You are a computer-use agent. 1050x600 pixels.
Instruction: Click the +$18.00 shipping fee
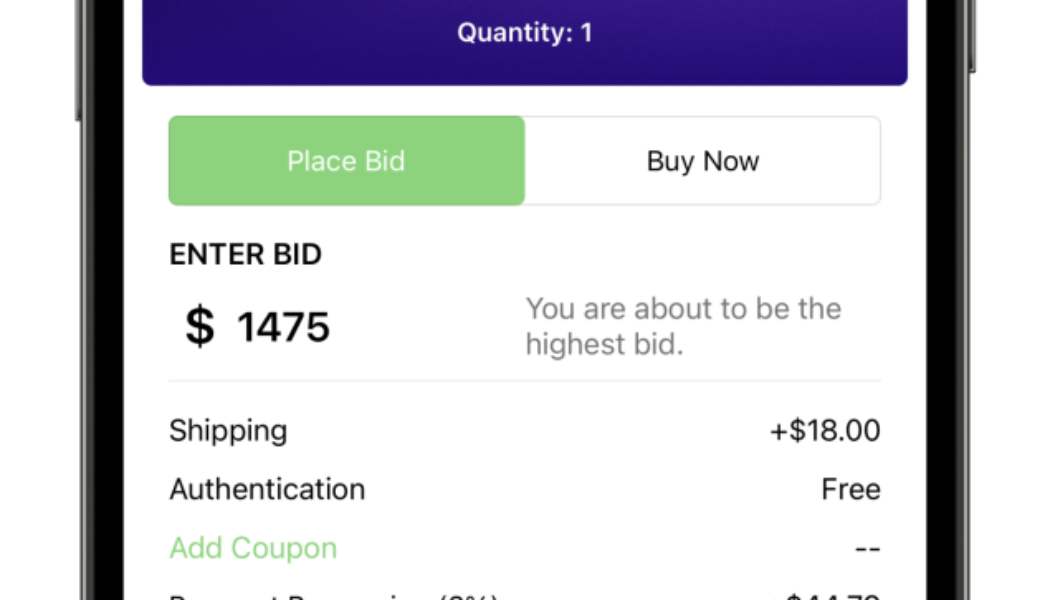click(x=823, y=430)
